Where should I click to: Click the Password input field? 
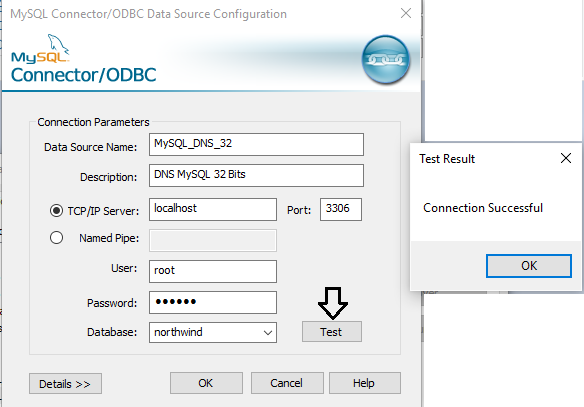pyautogui.click(x=213, y=302)
